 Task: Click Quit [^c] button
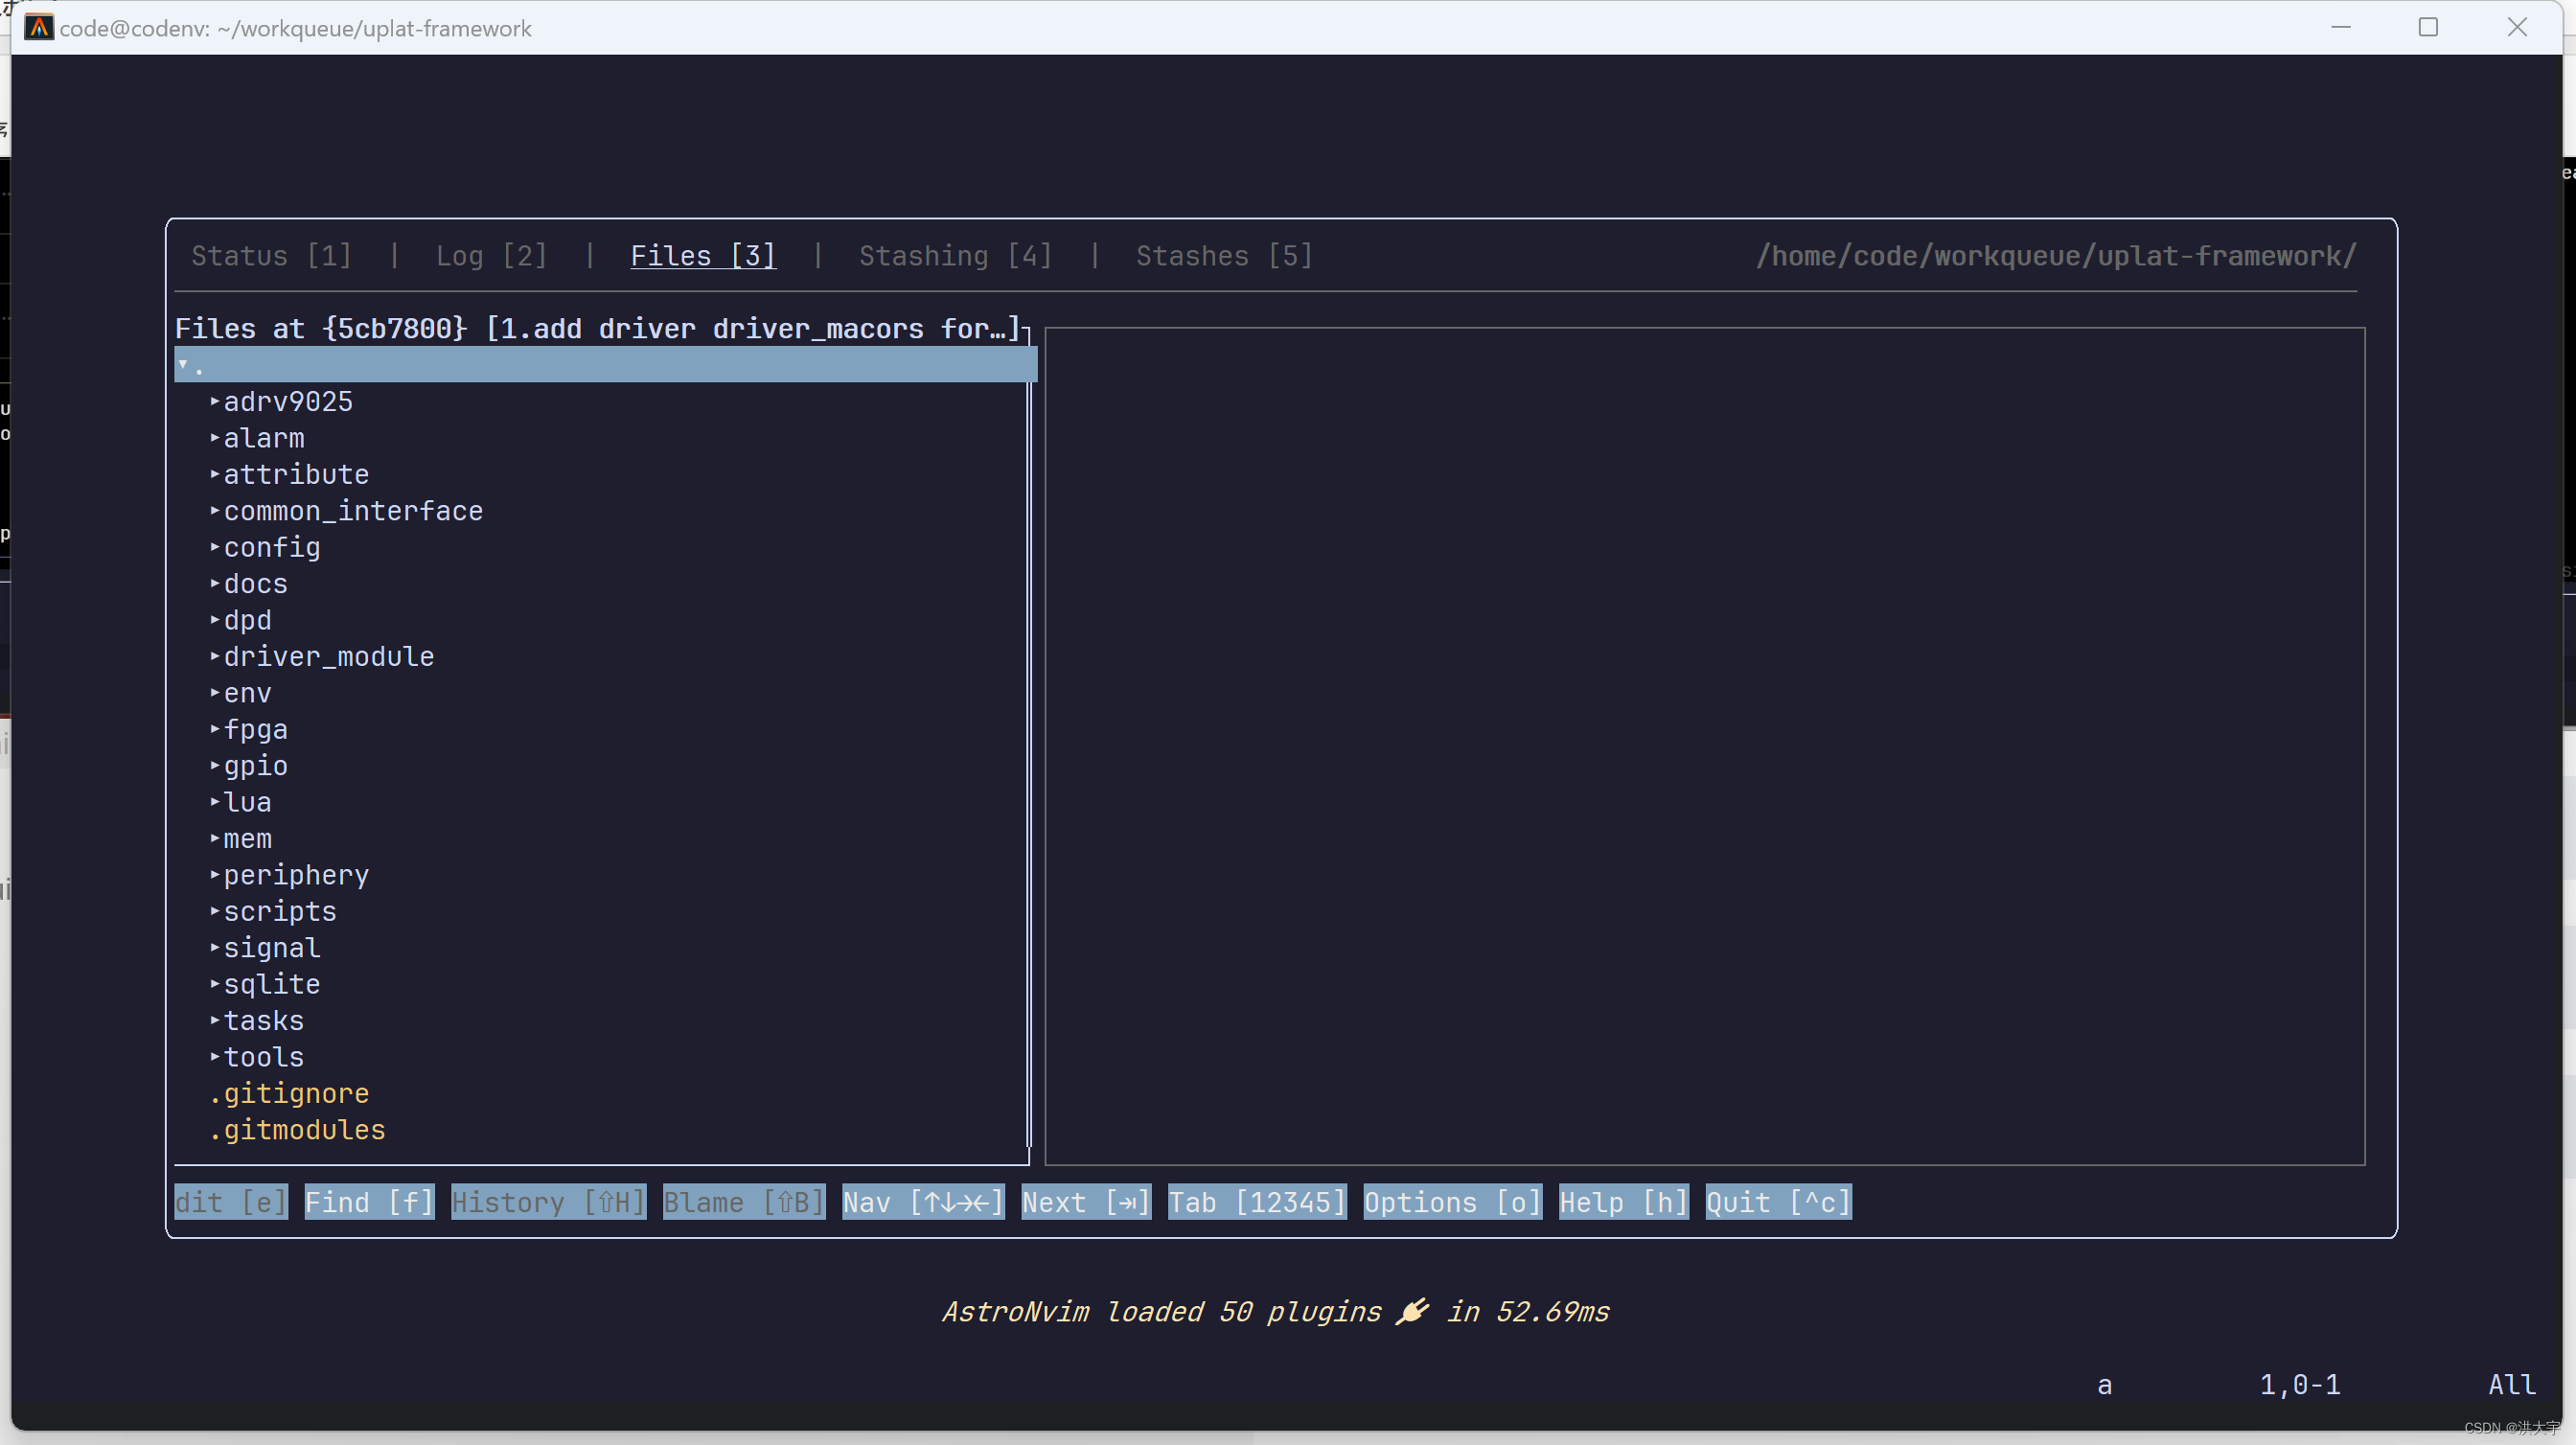click(1777, 1202)
